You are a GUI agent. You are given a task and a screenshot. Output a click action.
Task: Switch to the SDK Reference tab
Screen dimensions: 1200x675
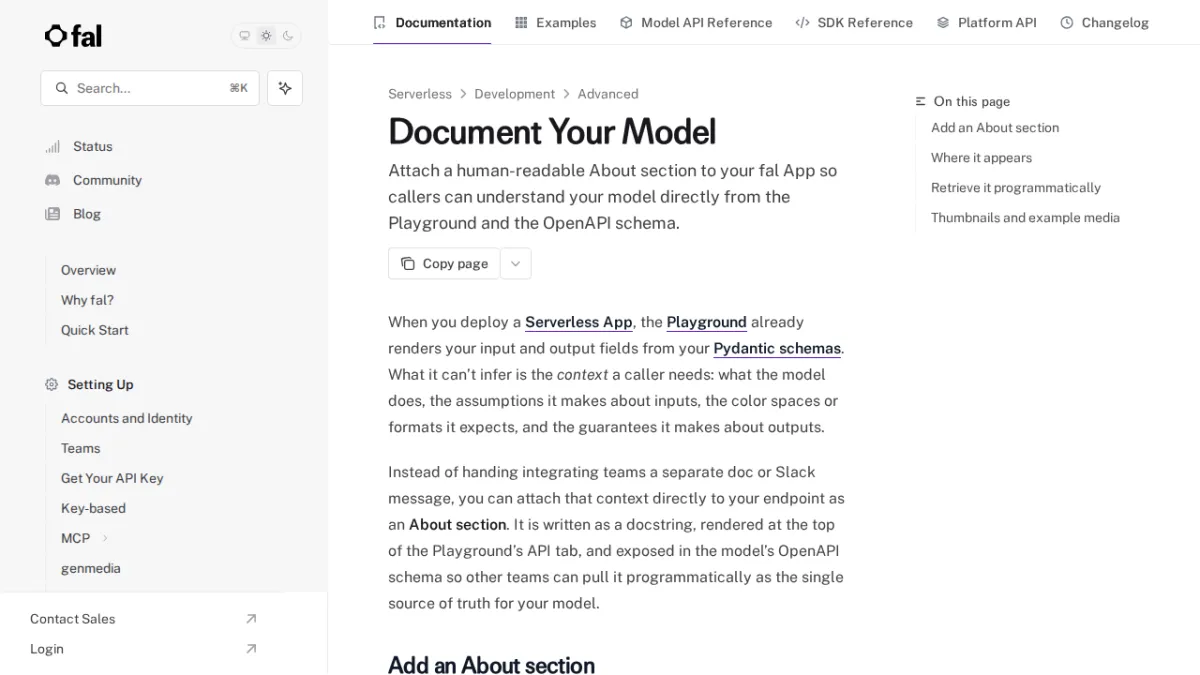click(854, 22)
